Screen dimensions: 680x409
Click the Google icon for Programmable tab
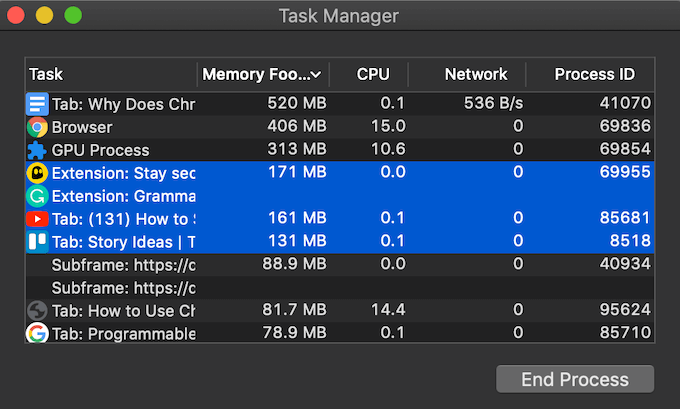[x=37, y=333]
